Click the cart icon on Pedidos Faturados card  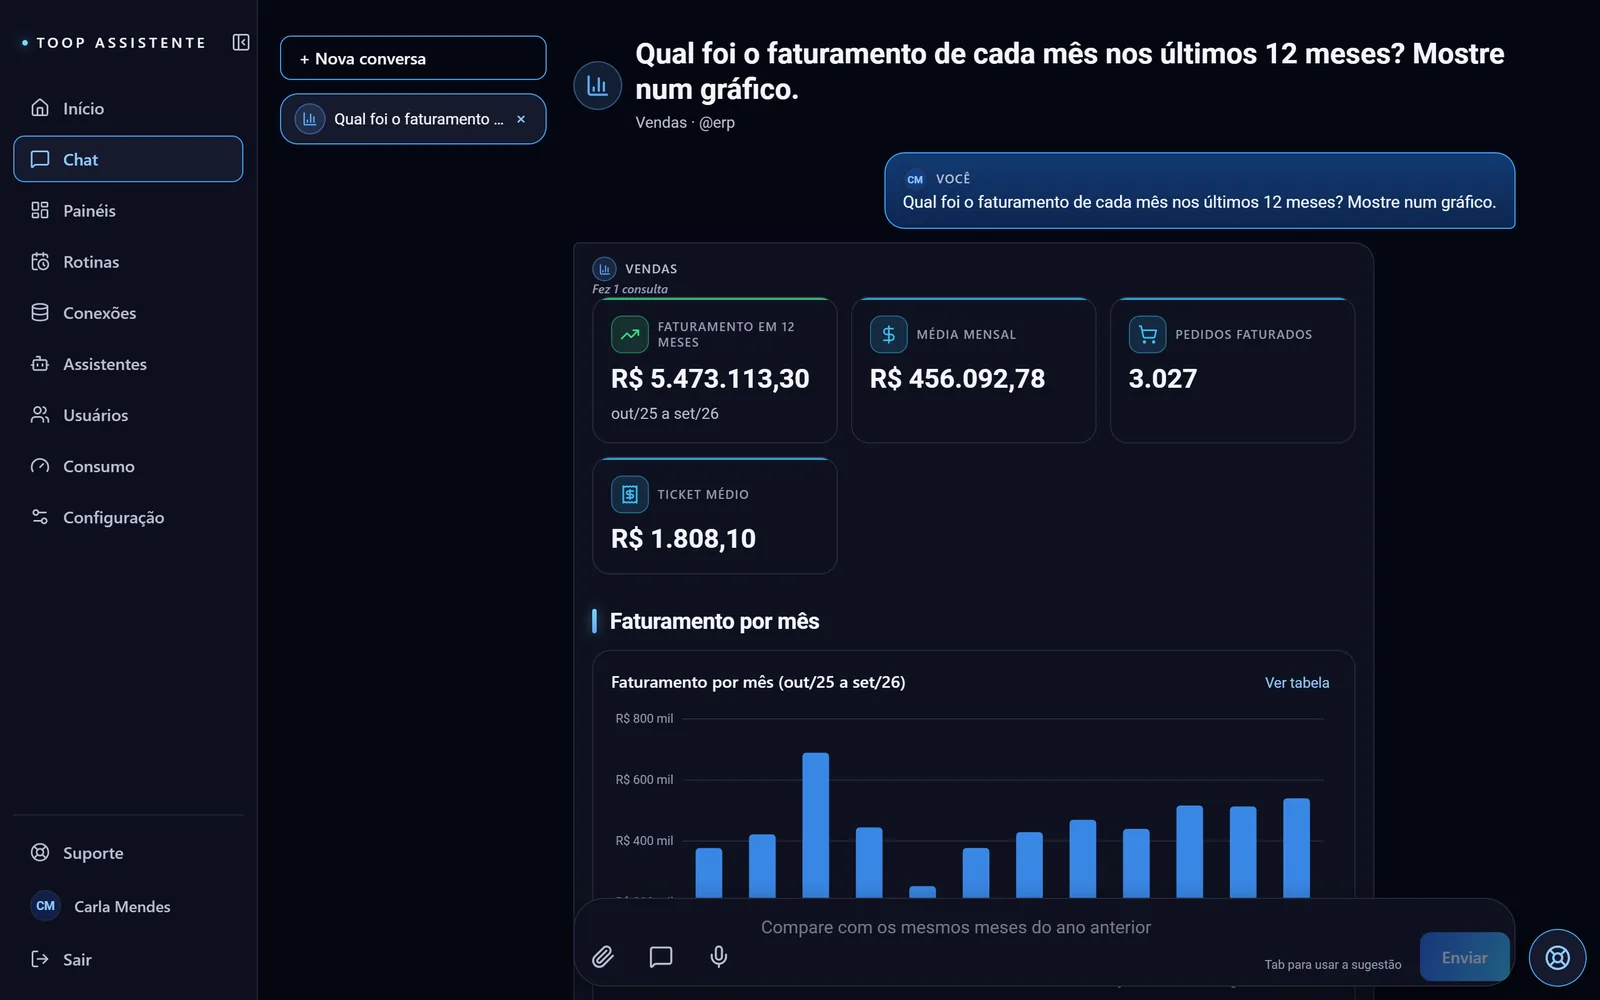(x=1147, y=334)
